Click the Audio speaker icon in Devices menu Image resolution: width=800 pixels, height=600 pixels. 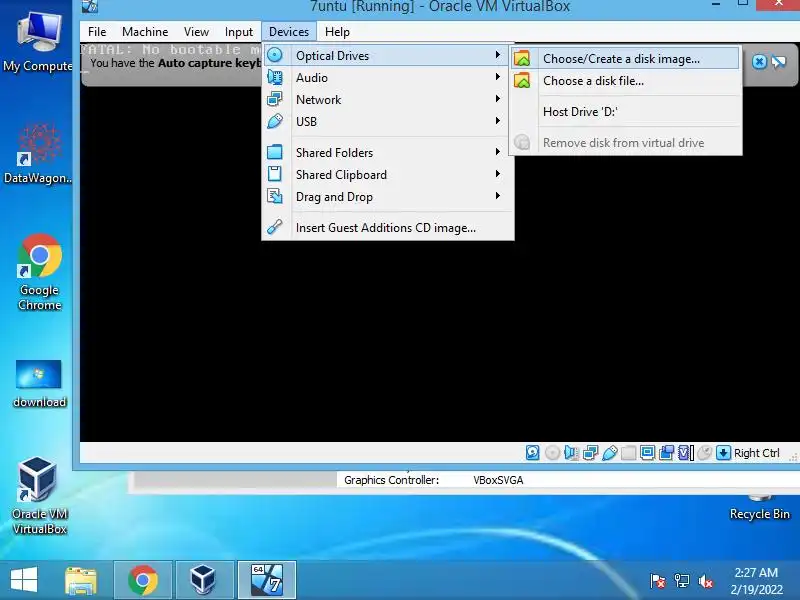tap(274, 78)
